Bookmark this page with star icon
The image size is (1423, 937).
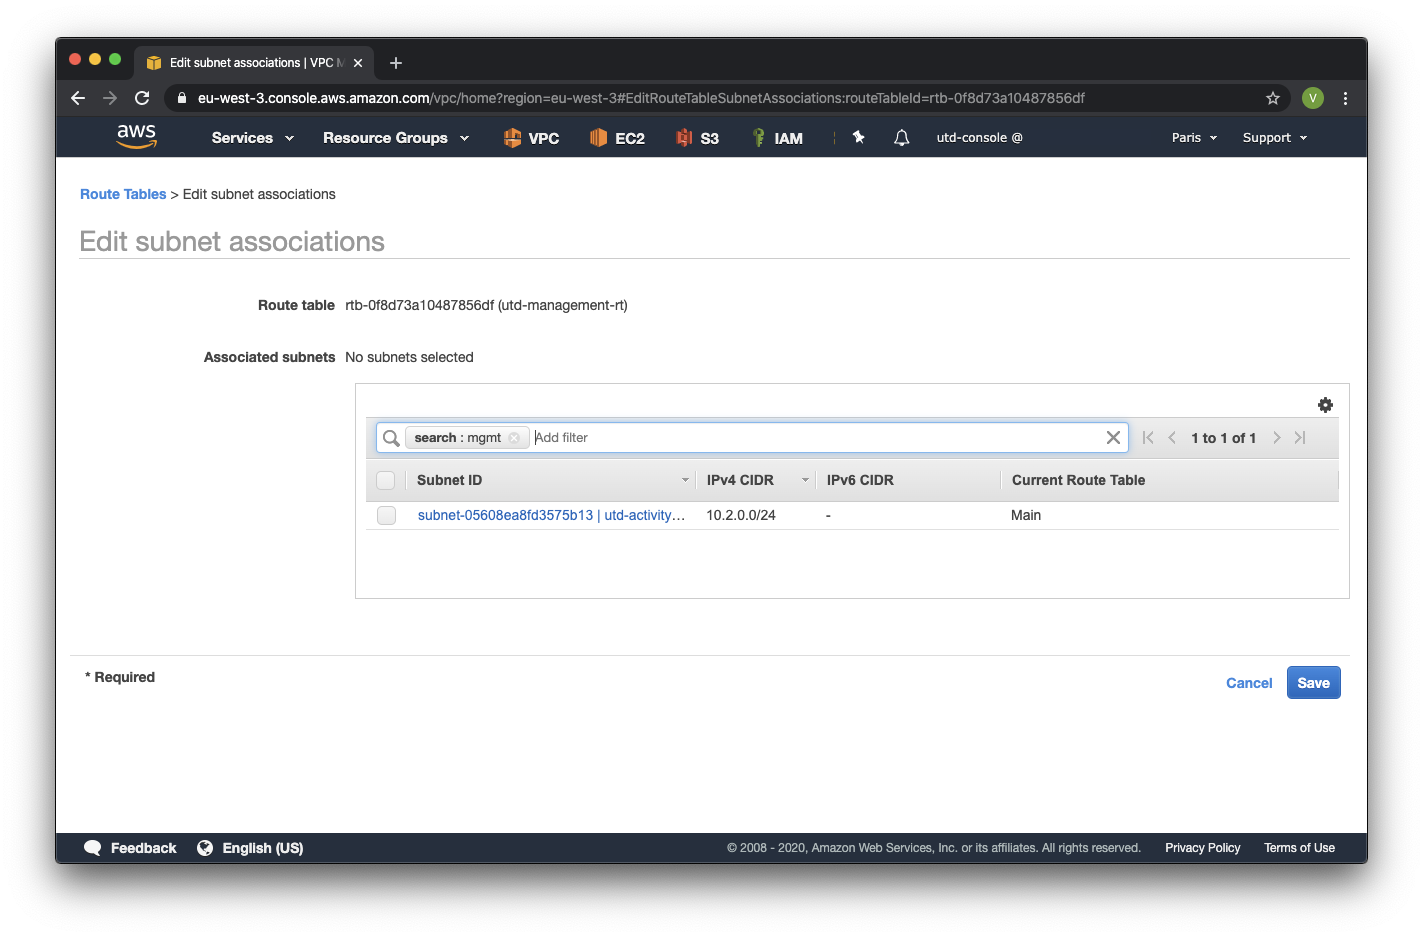(x=1273, y=98)
